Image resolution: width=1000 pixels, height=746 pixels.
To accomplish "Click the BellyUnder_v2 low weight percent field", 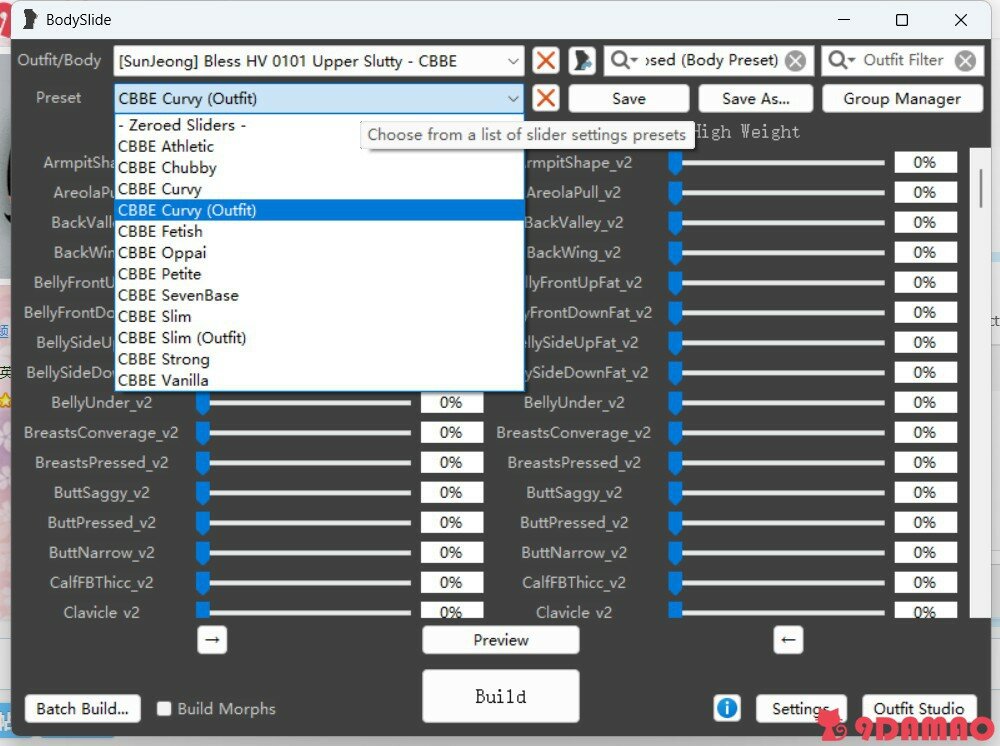I will pyautogui.click(x=451, y=403).
